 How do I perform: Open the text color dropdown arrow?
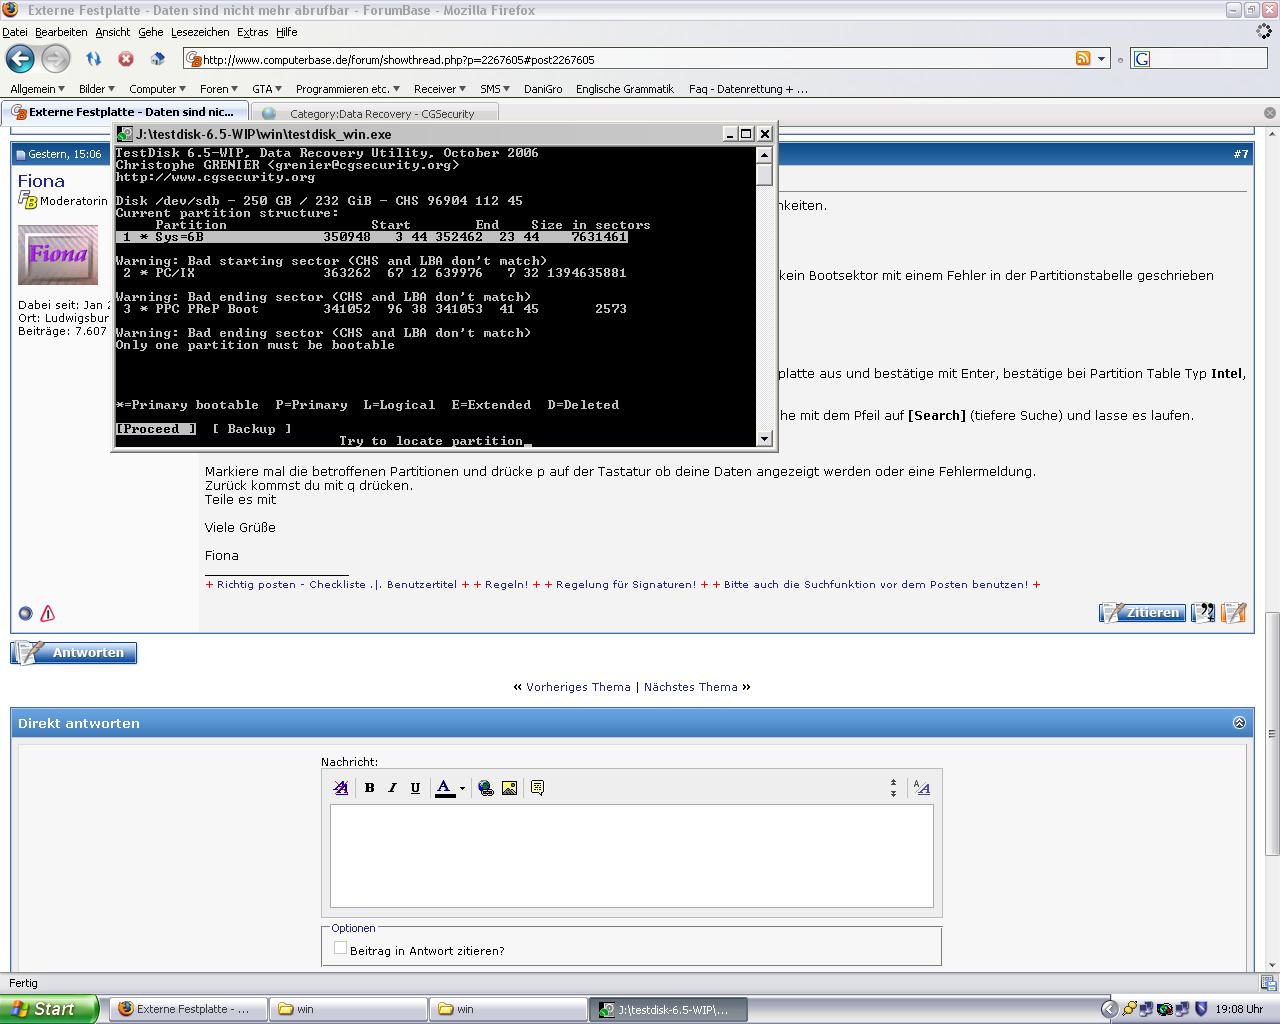point(462,789)
